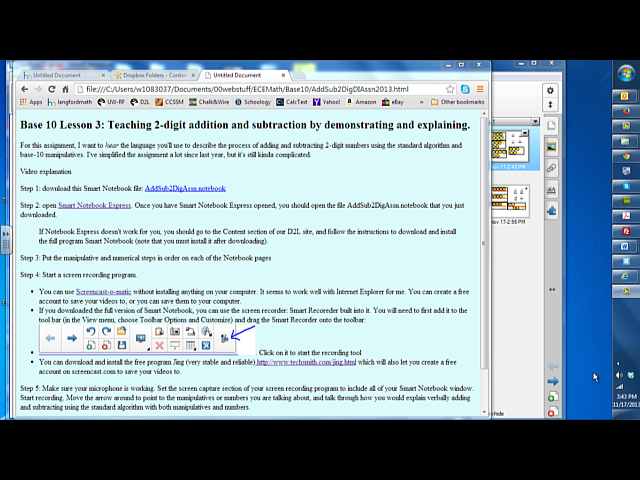Image resolution: width=640 pixels, height=480 pixels.
Task: Open the Smart Notebook Page Sorter tab icon
Action: point(551,125)
